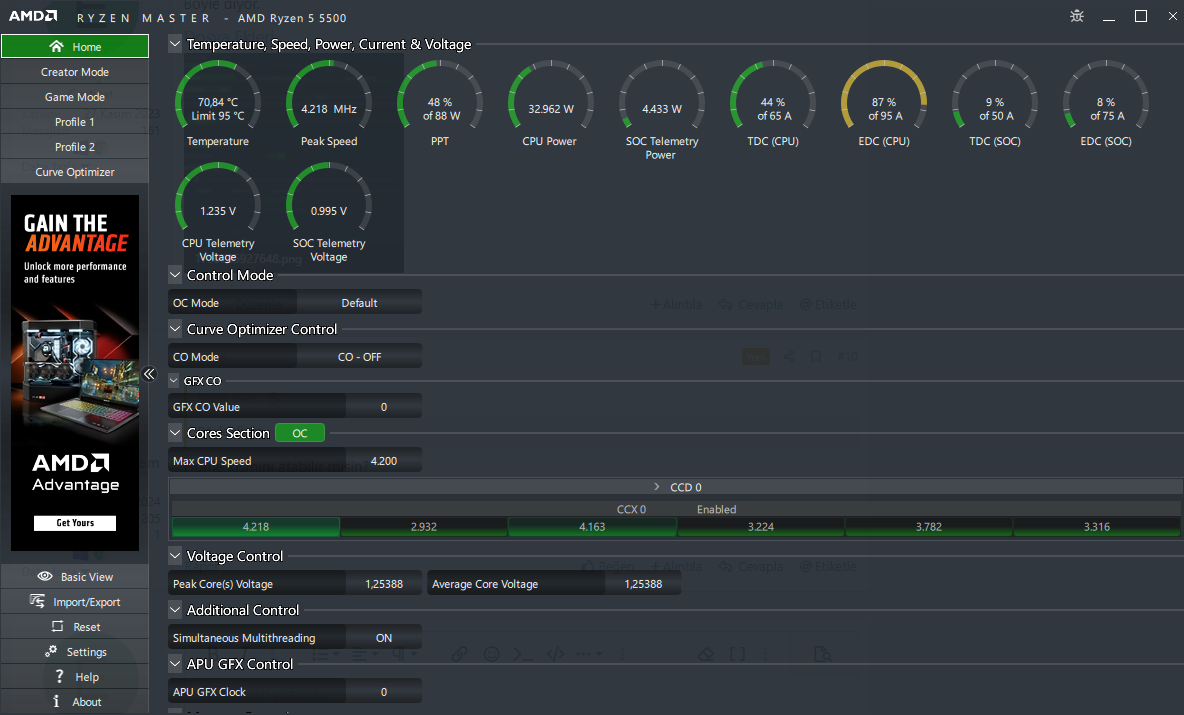Expand the CCD 0 arrow
The height and width of the screenshot is (715, 1184).
(656, 486)
